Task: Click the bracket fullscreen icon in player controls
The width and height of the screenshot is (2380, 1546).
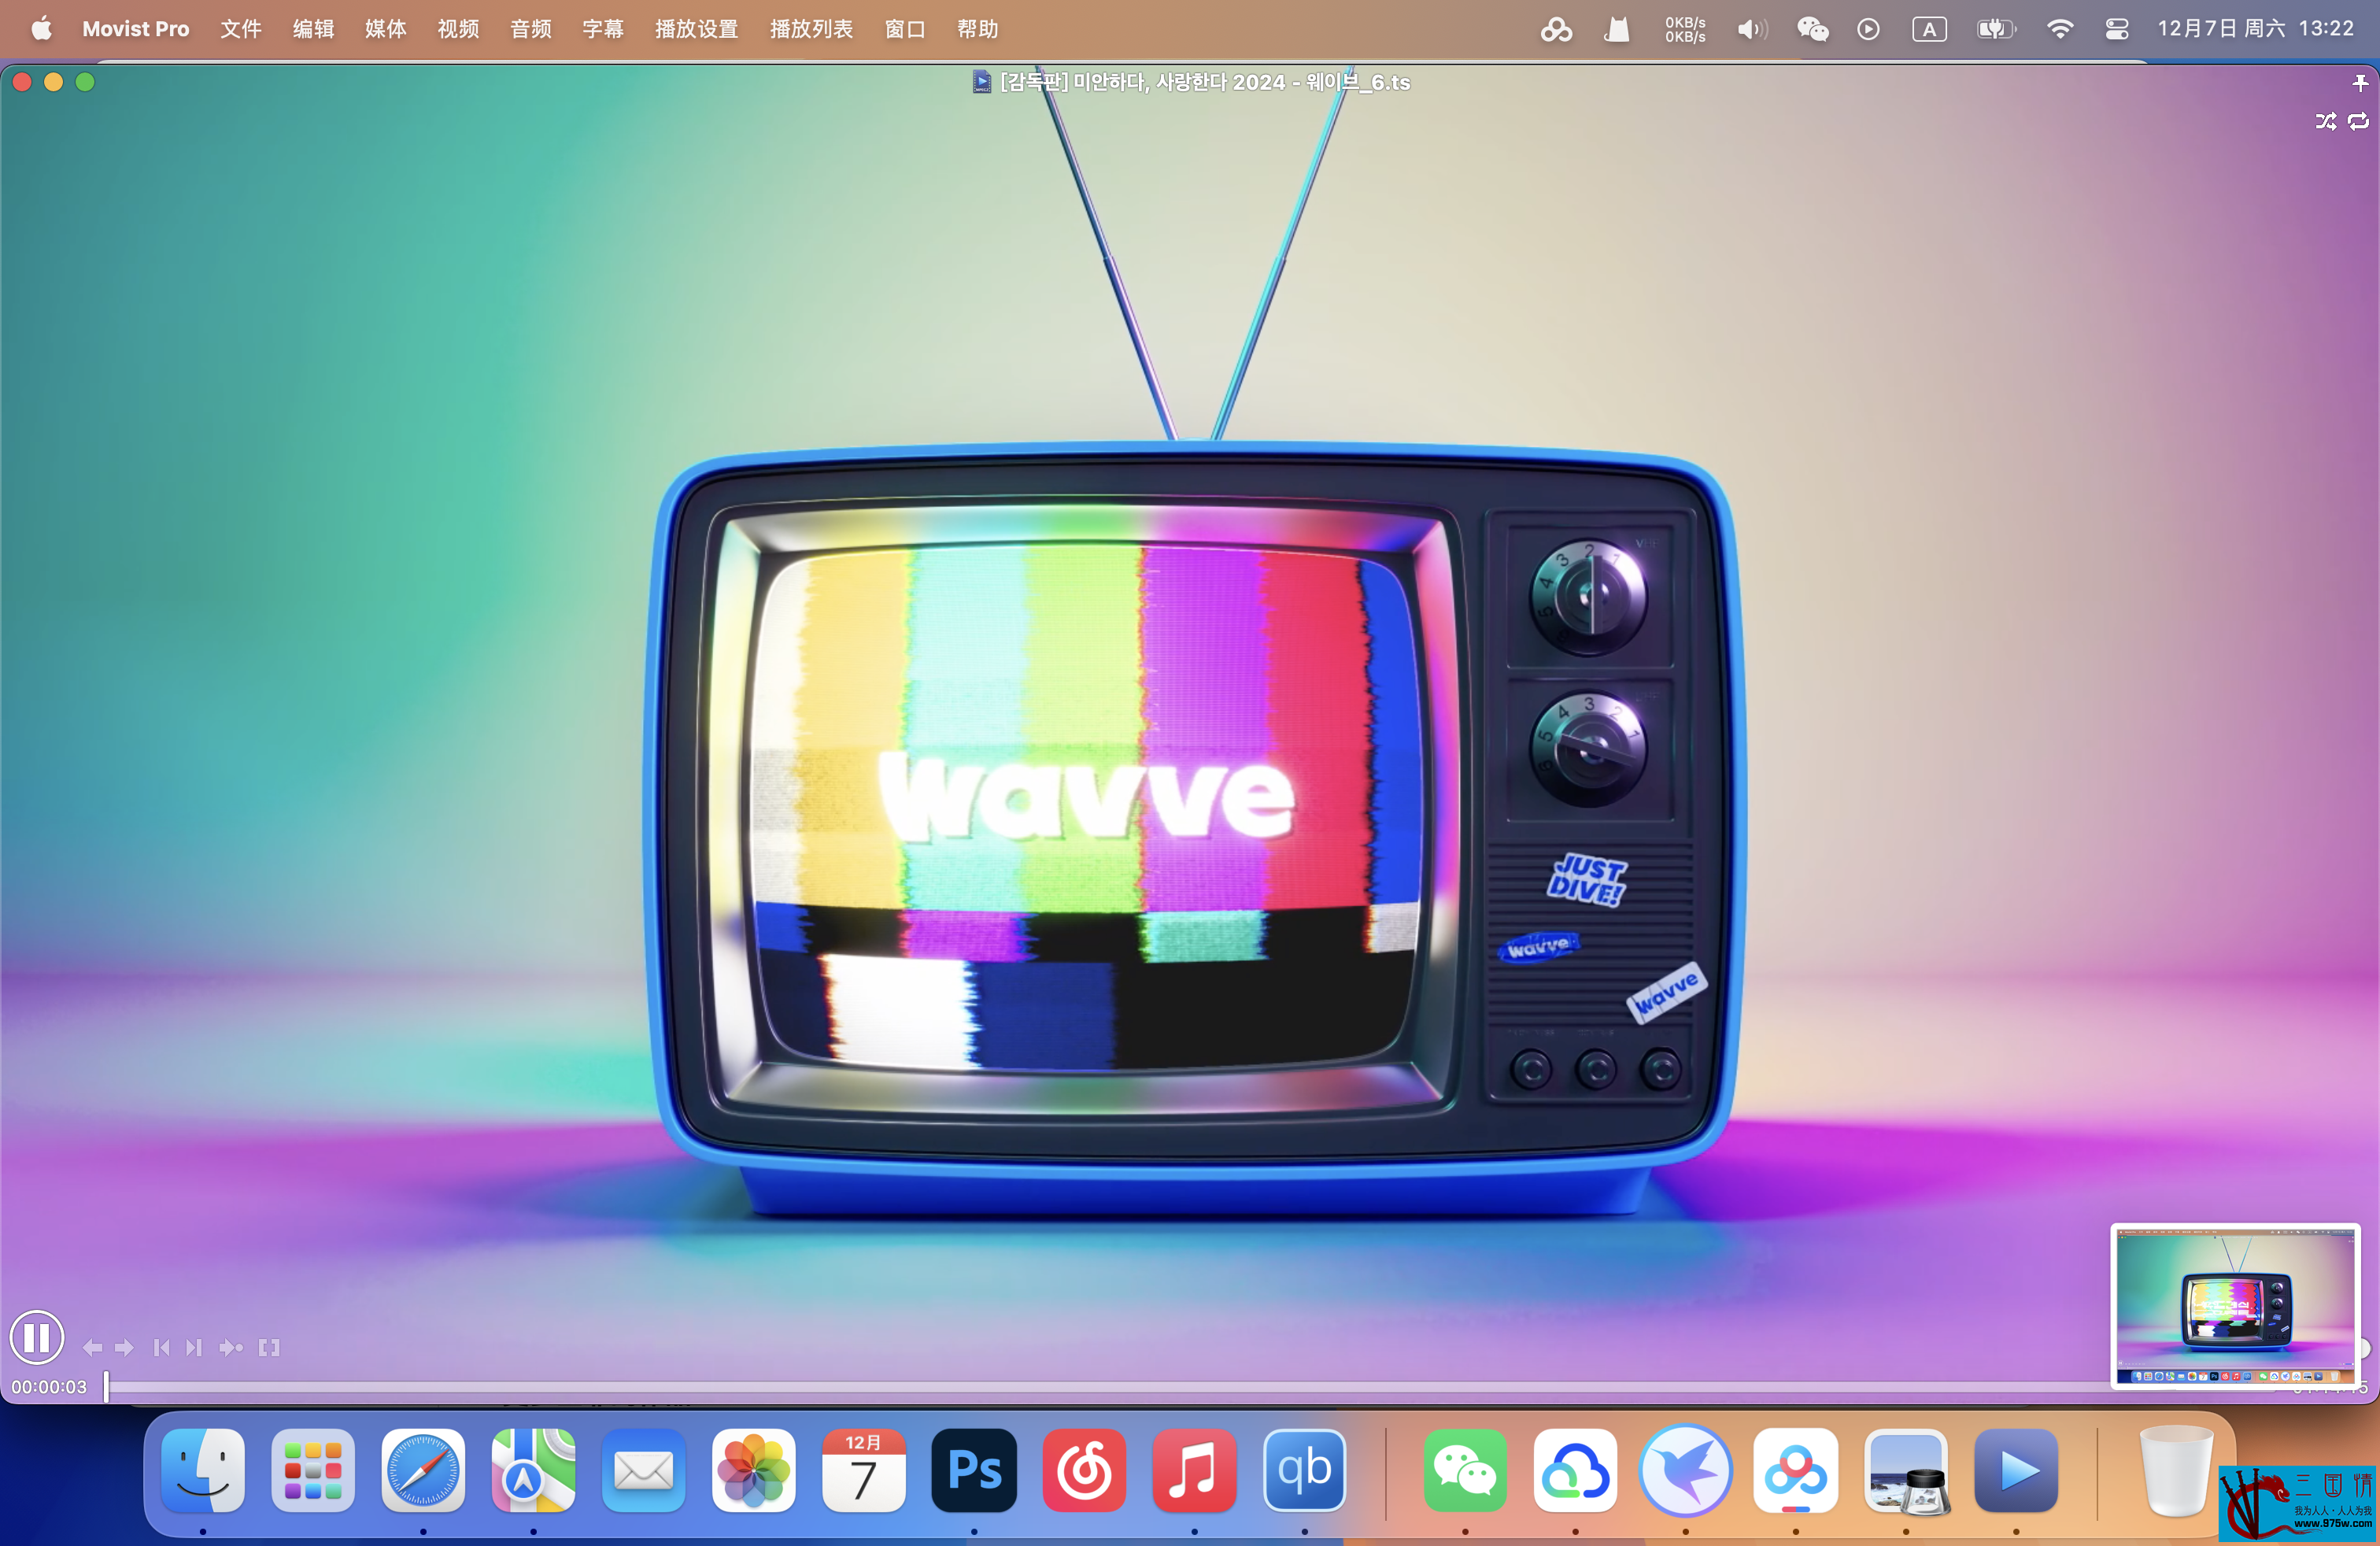Action: click(x=269, y=1348)
